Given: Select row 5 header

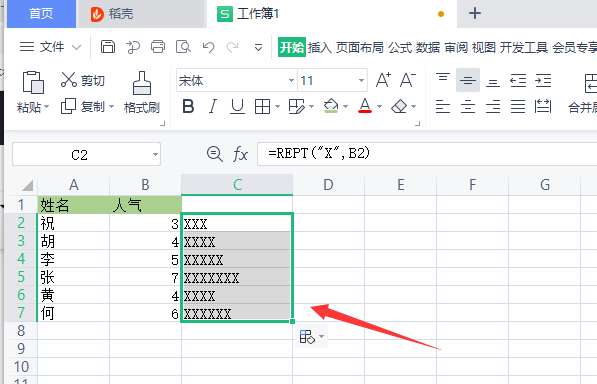Looking at the screenshot, I should coord(21,277).
